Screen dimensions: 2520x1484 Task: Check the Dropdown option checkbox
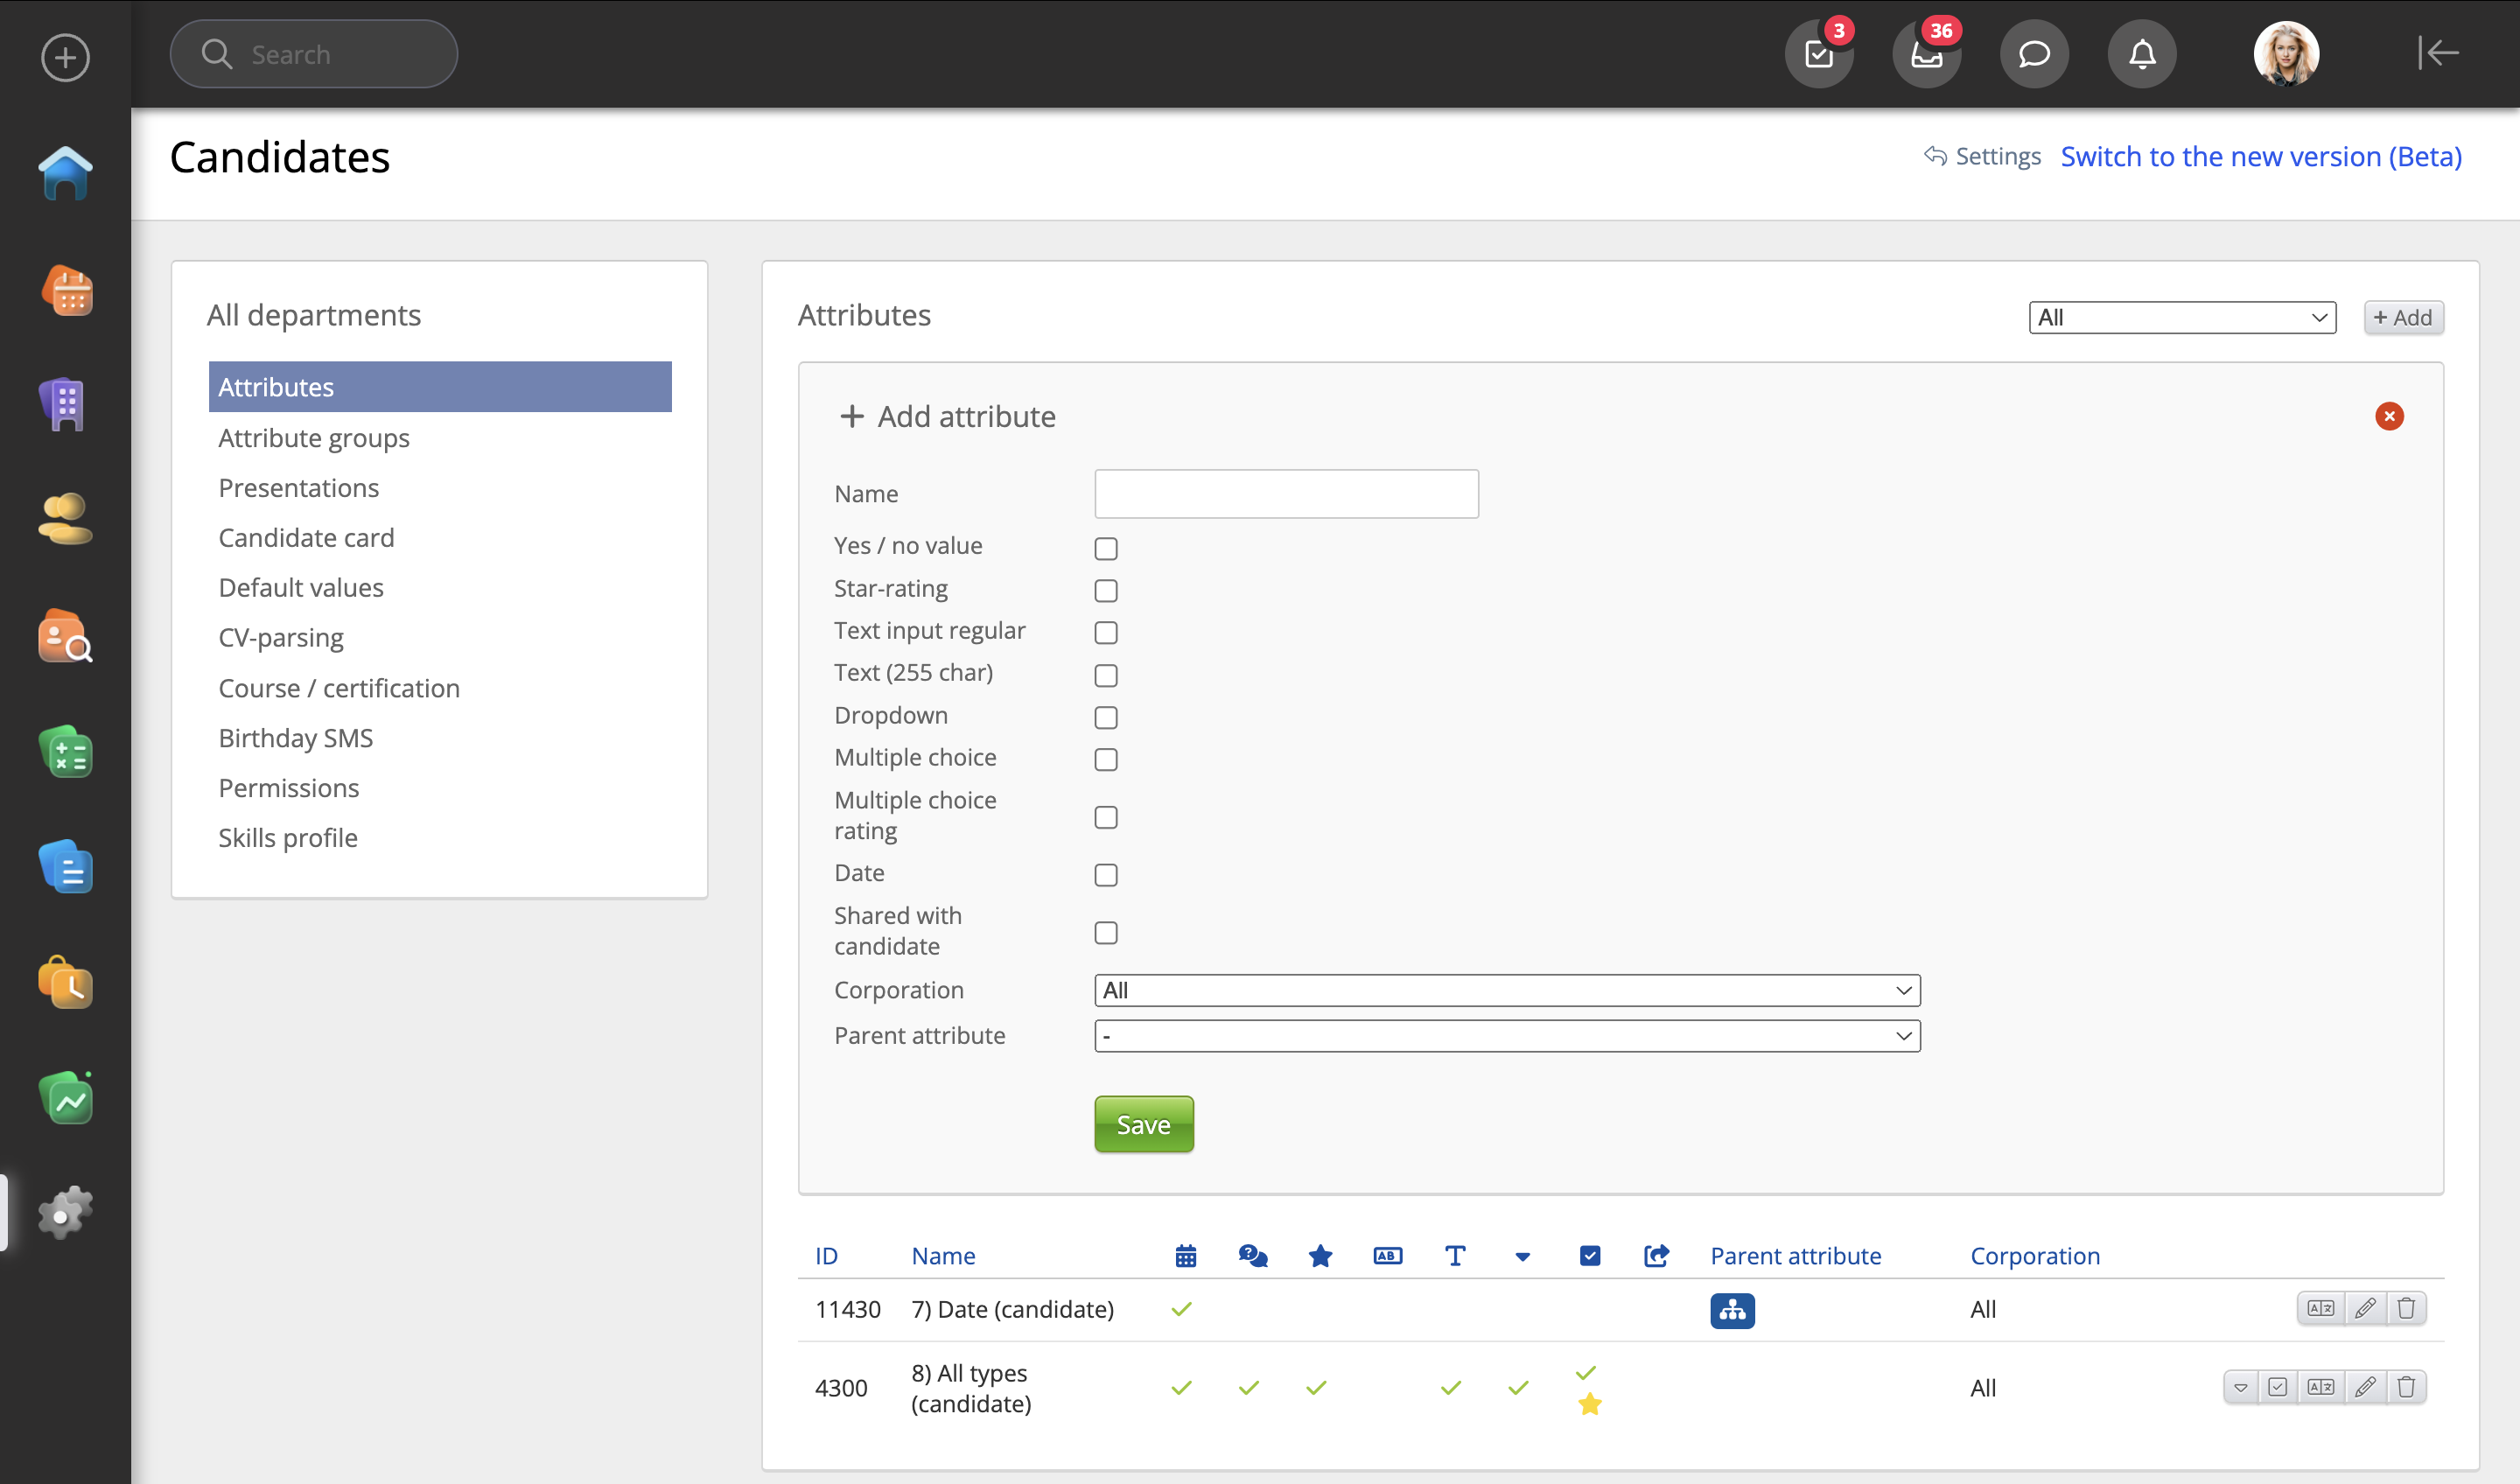tap(1105, 717)
